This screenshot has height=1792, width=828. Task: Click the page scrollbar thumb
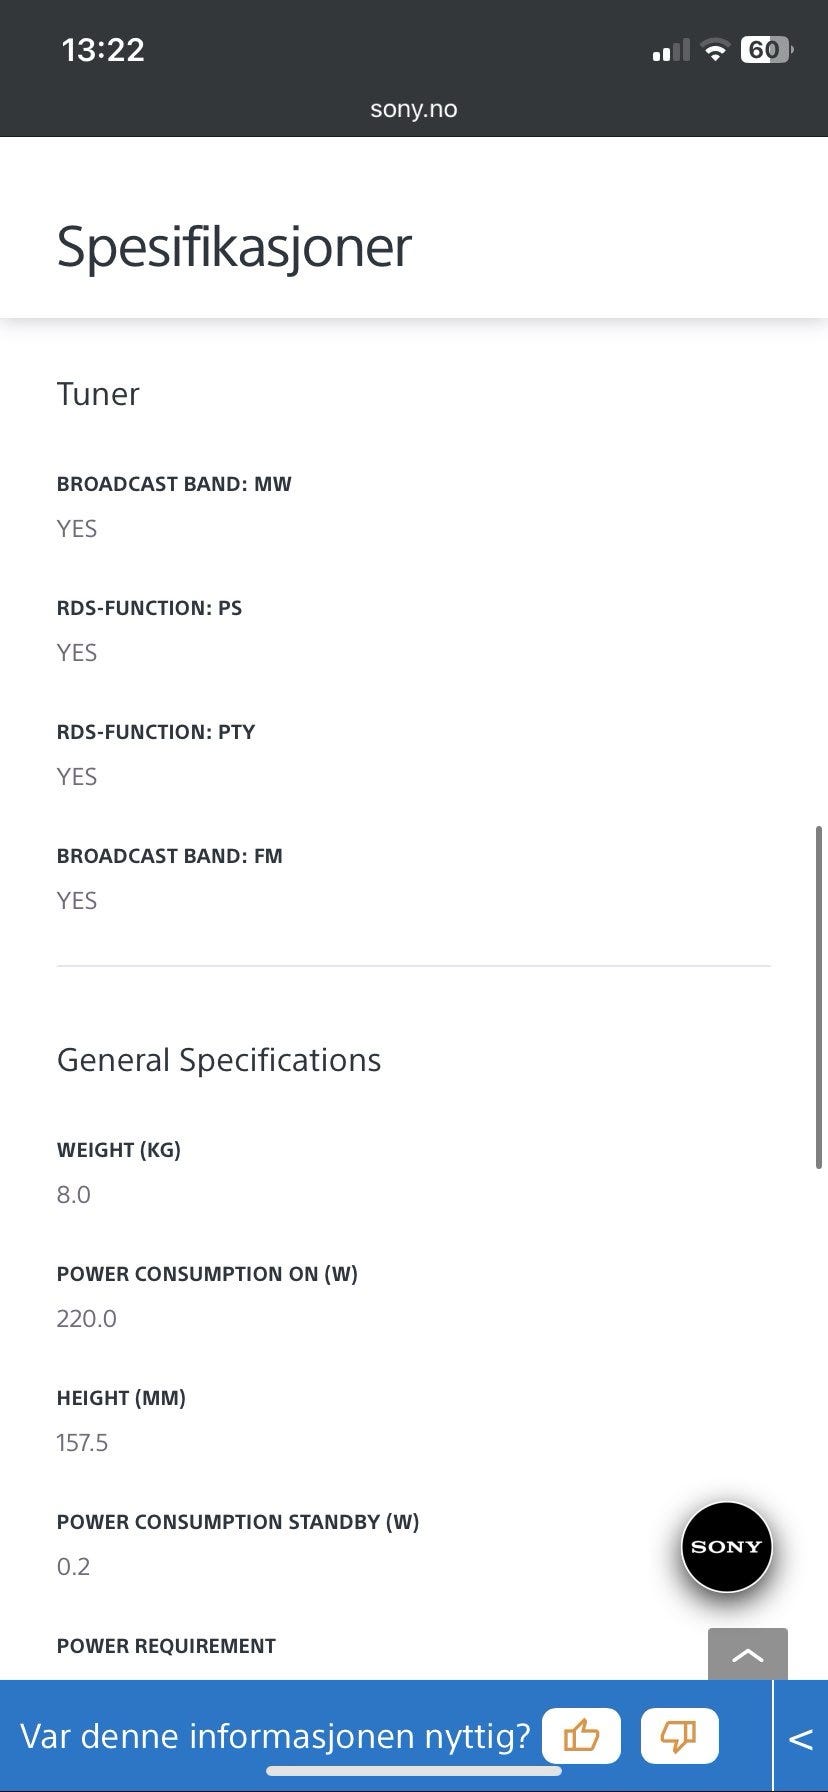tap(820, 996)
